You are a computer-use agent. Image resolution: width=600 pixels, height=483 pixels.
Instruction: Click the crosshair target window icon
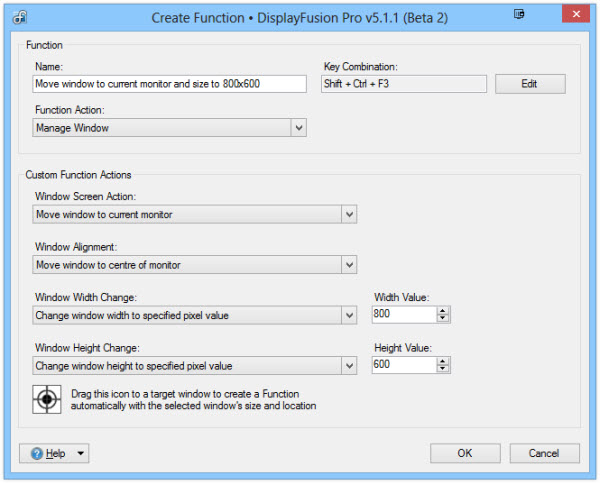click(47, 399)
